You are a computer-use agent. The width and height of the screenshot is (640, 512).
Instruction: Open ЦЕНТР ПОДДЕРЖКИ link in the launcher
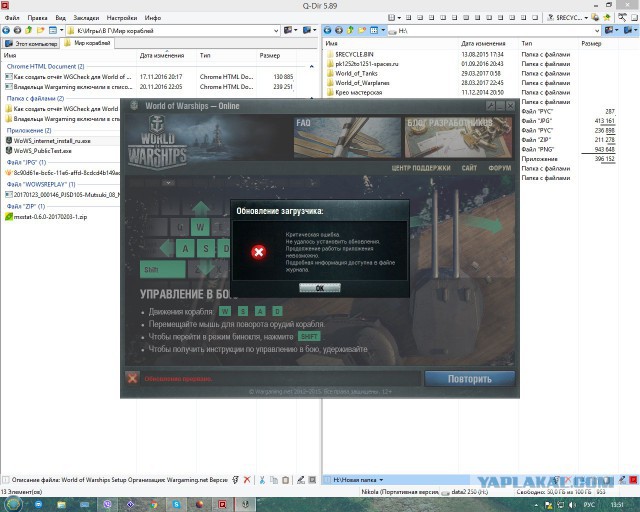point(421,168)
